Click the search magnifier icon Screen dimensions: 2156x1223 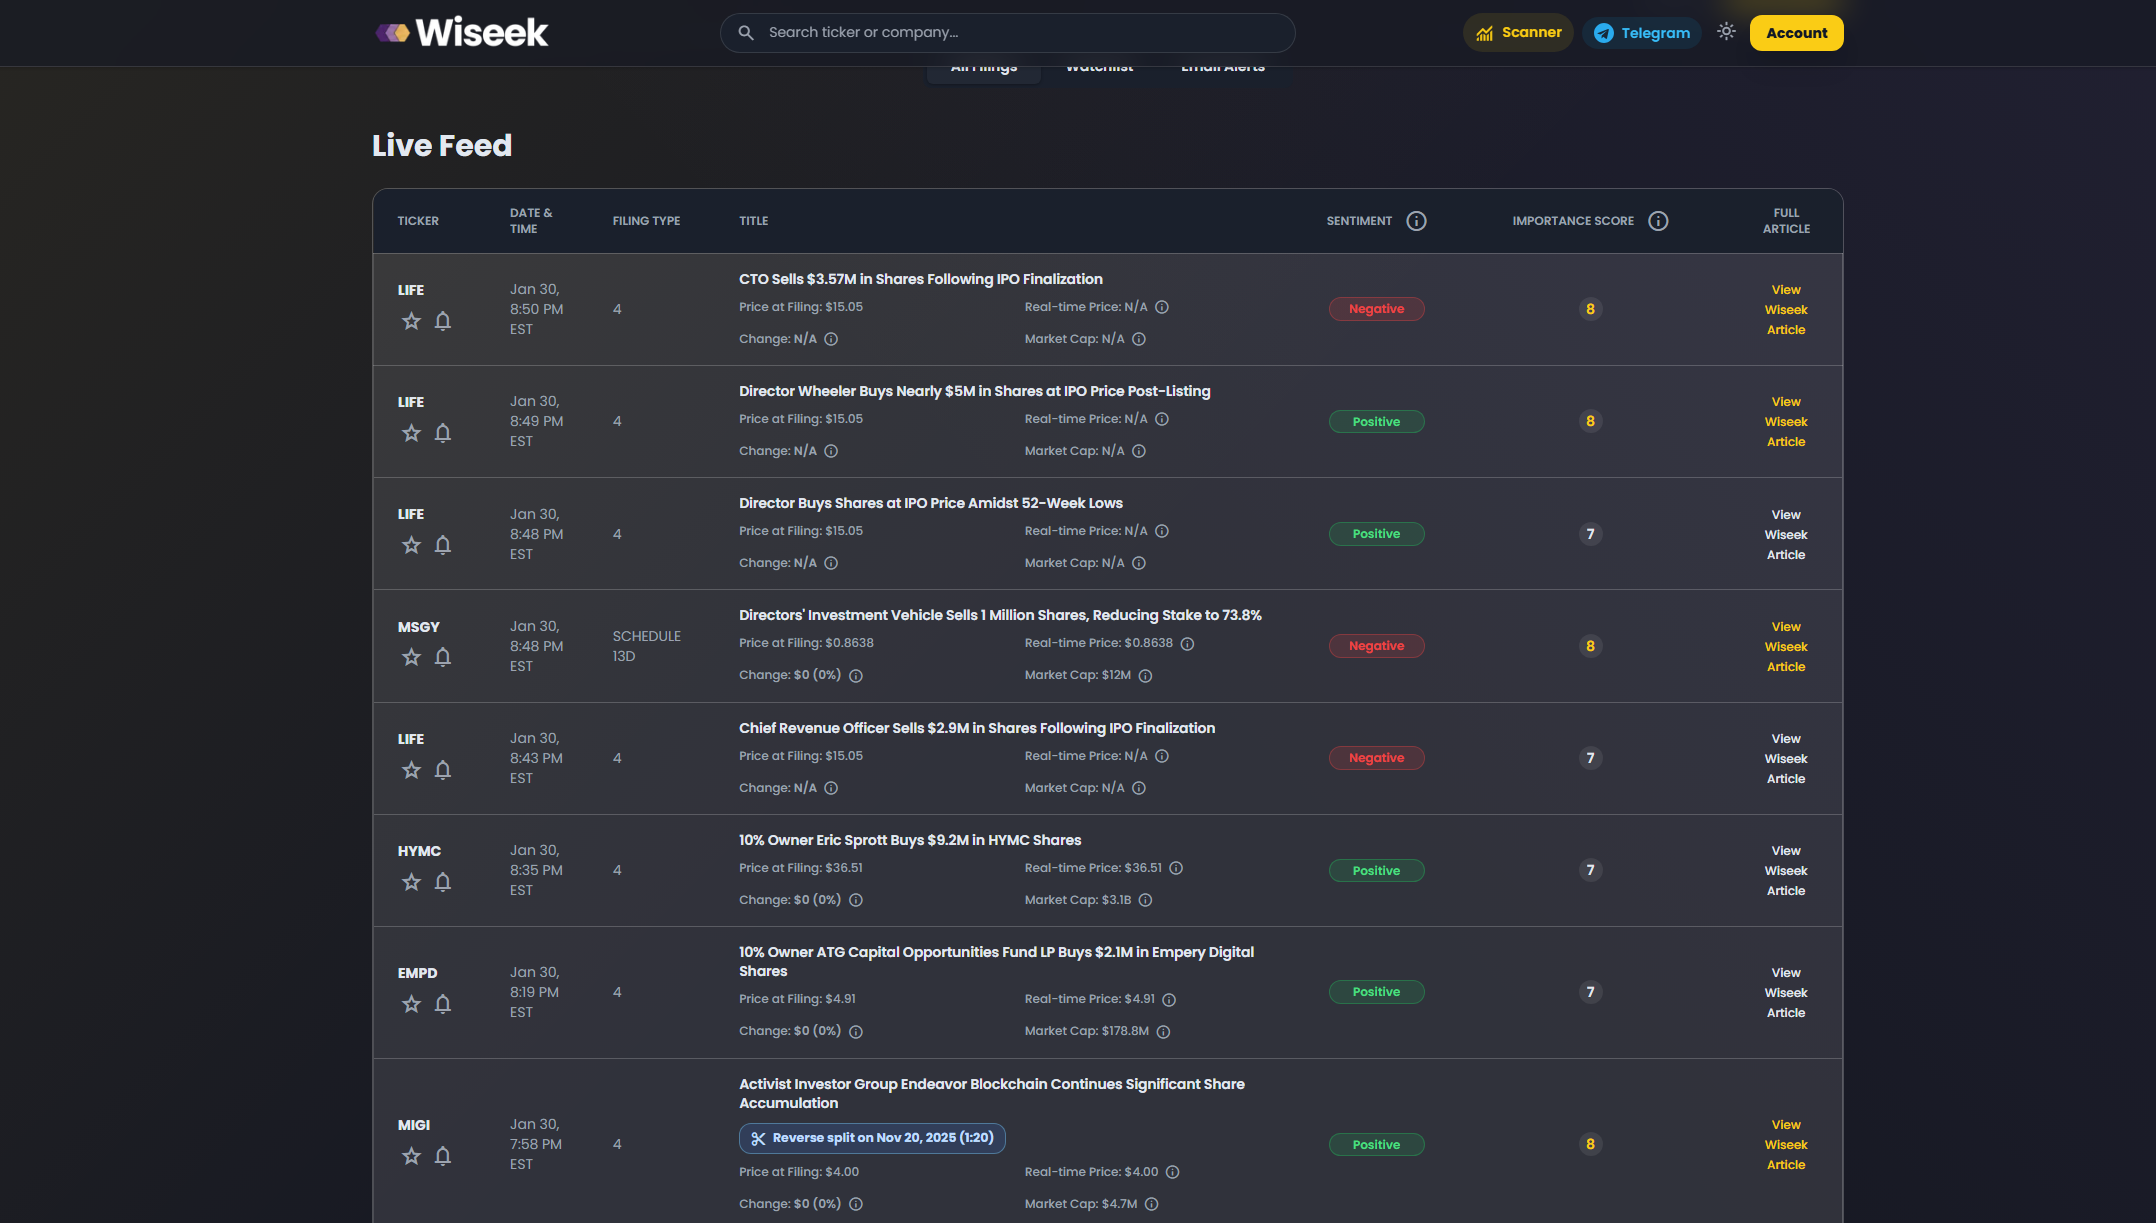point(746,32)
